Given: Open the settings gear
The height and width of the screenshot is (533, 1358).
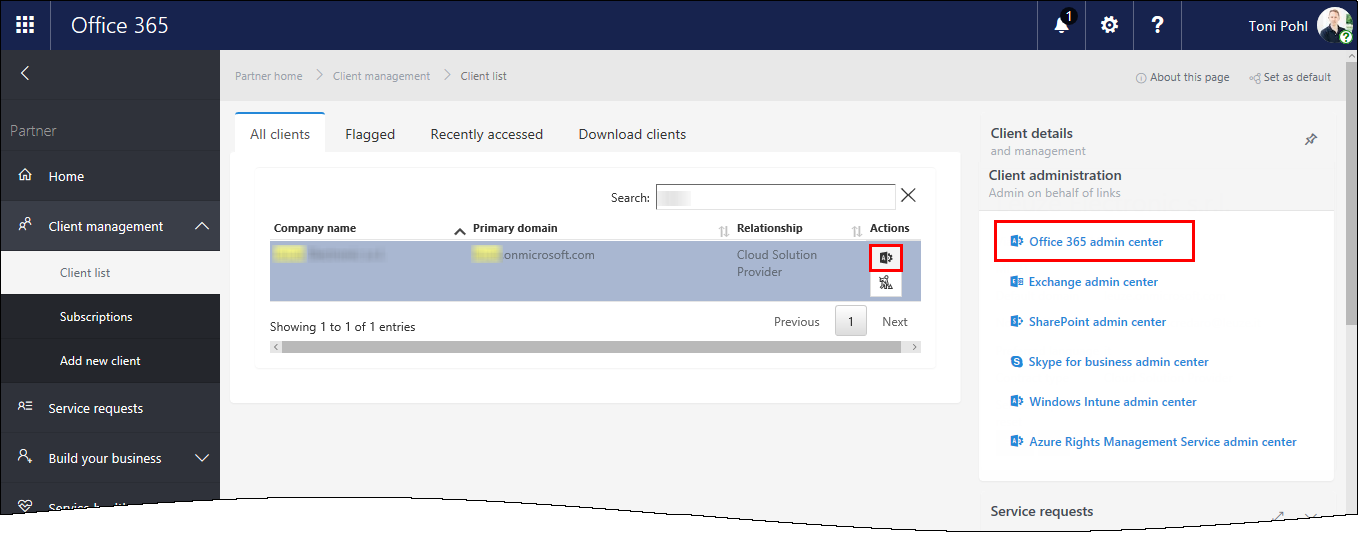Looking at the screenshot, I should pyautogui.click(x=1109, y=25).
